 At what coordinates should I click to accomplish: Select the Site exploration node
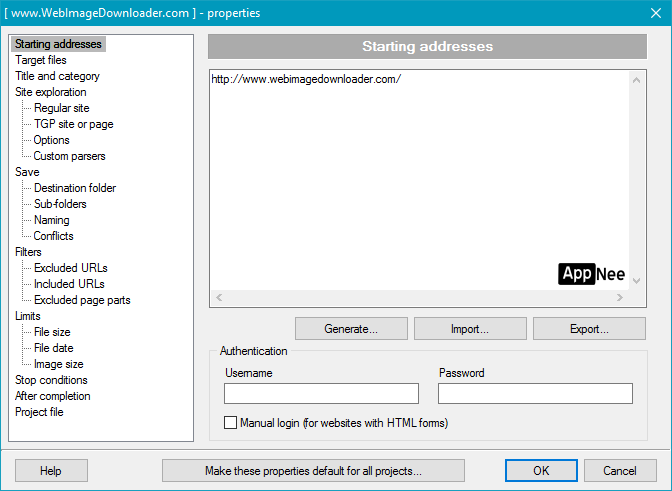pyautogui.click(x=51, y=92)
